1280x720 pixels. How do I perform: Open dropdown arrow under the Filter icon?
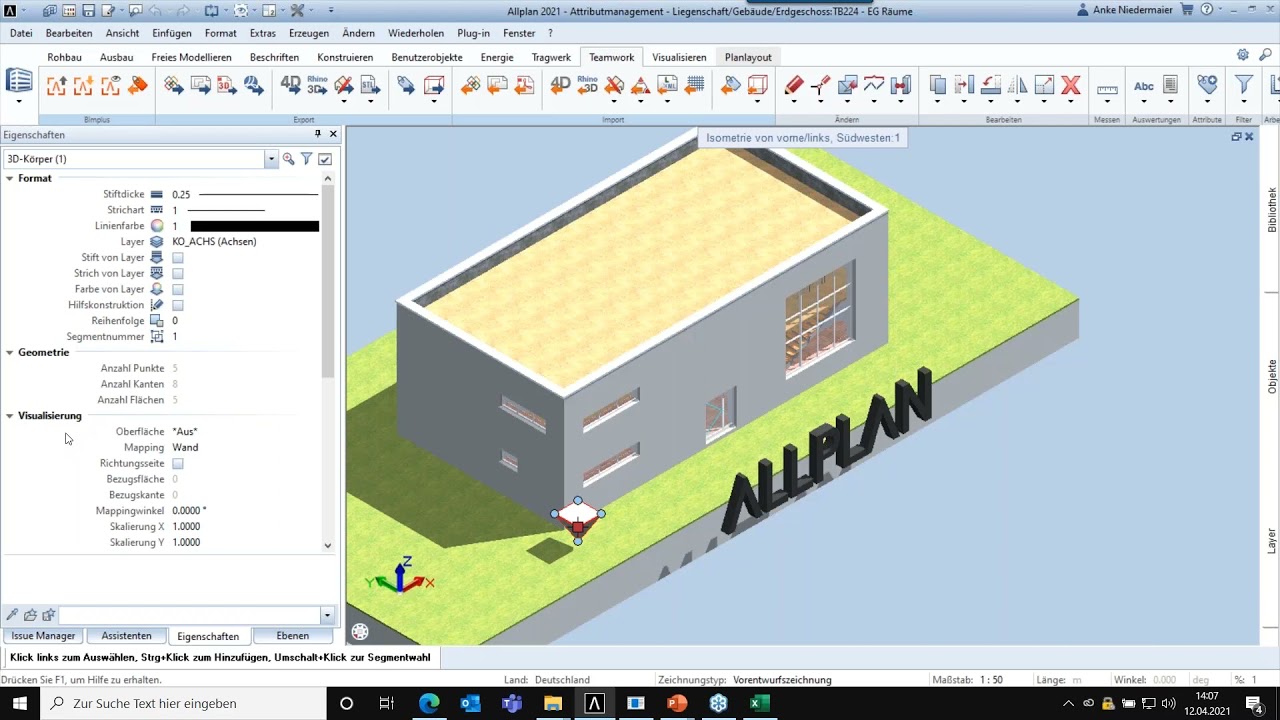click(x=1244, y=102)
